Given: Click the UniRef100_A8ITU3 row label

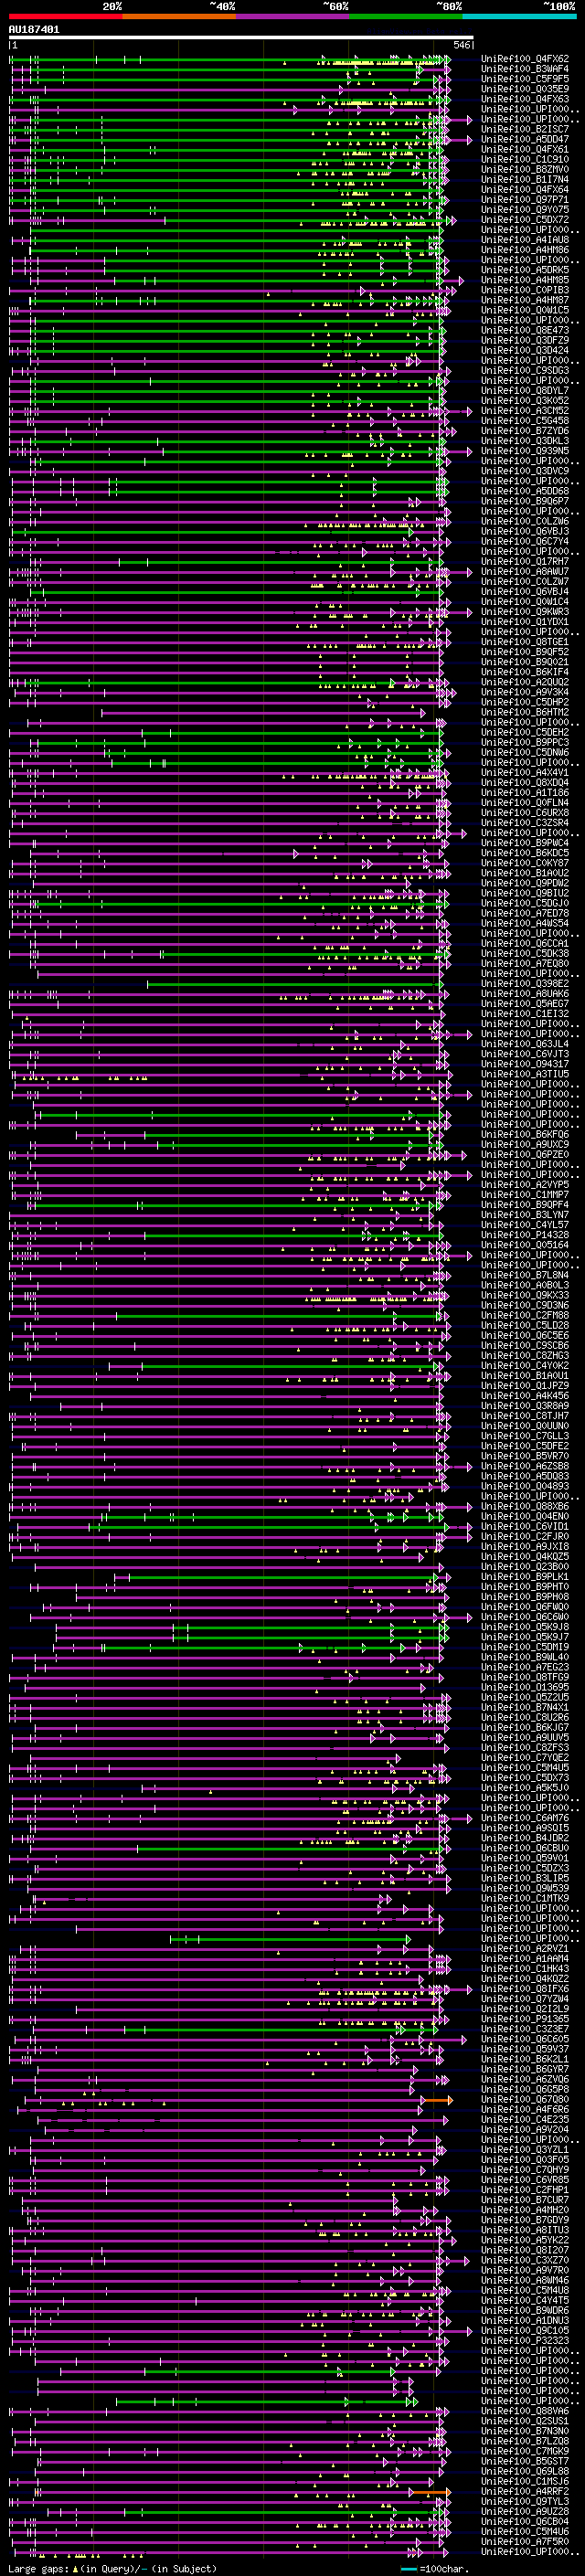Looking at the screenshot, I should point(525,2230).
